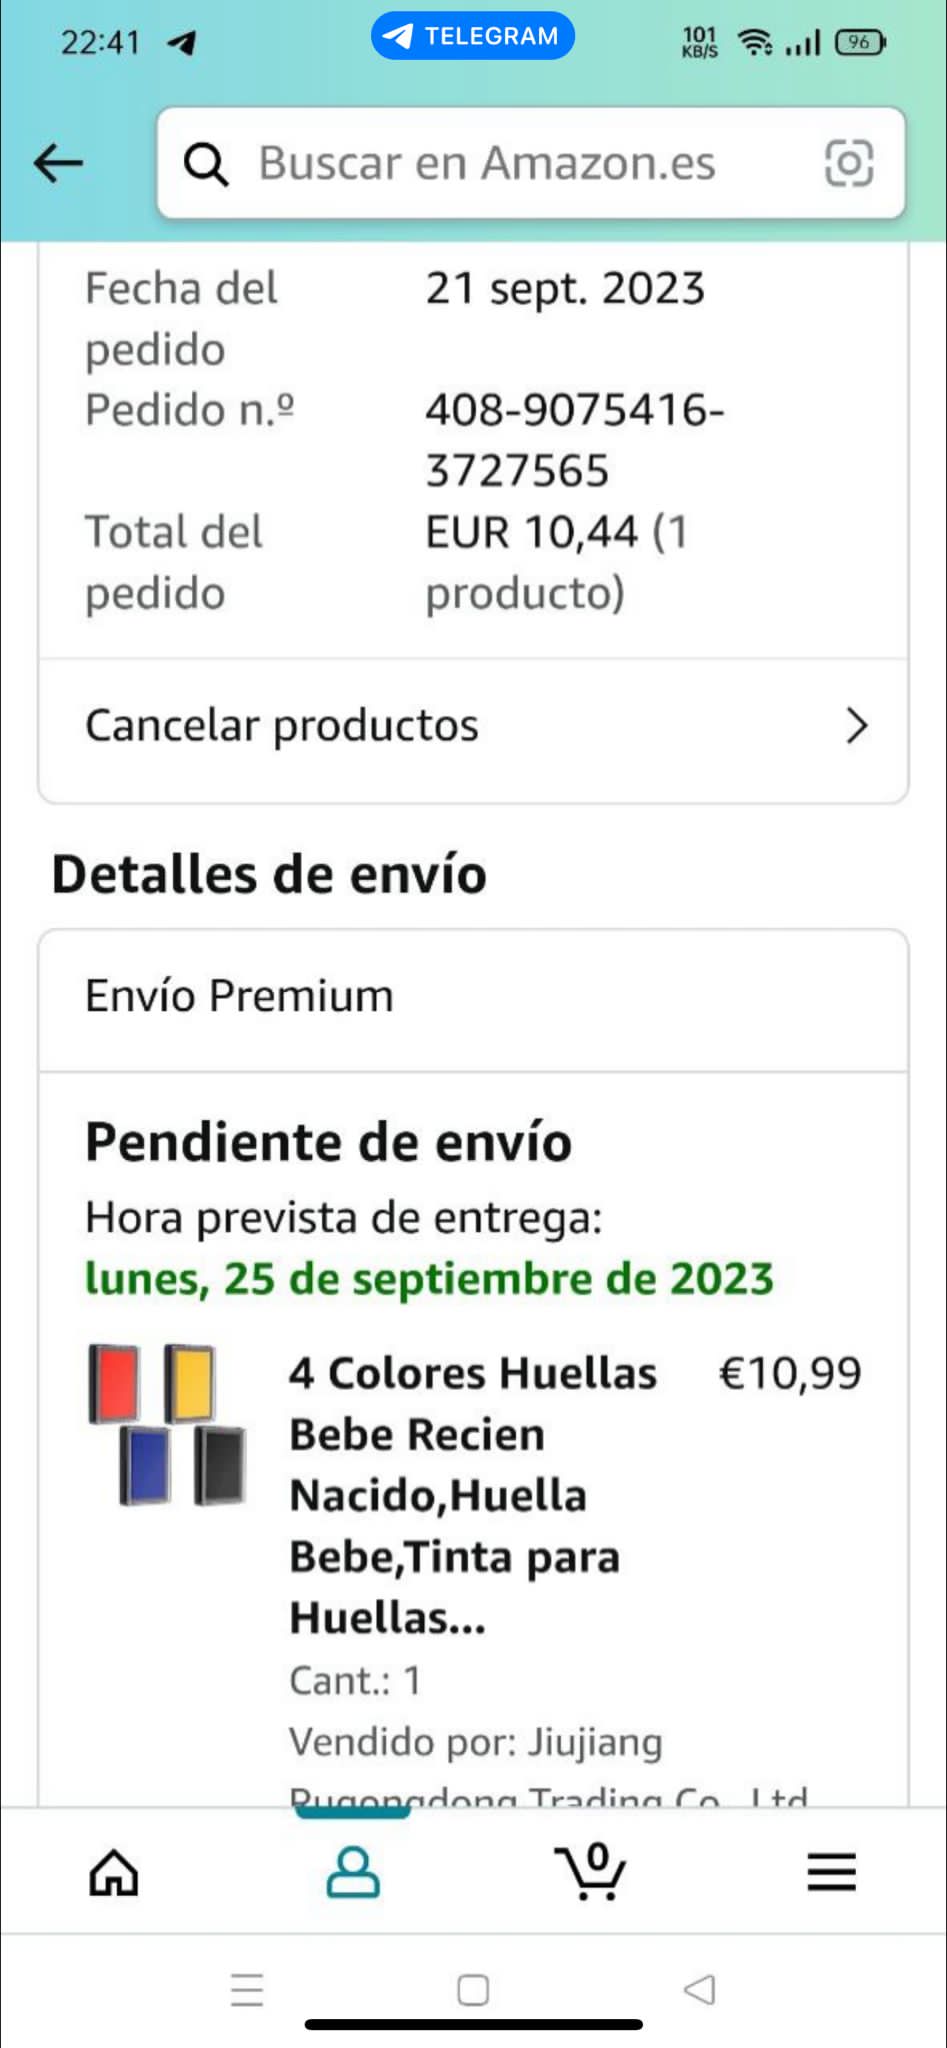Open the hamburger menu tab
Screen dimensions: 947x2048
tap(831, 1872)
